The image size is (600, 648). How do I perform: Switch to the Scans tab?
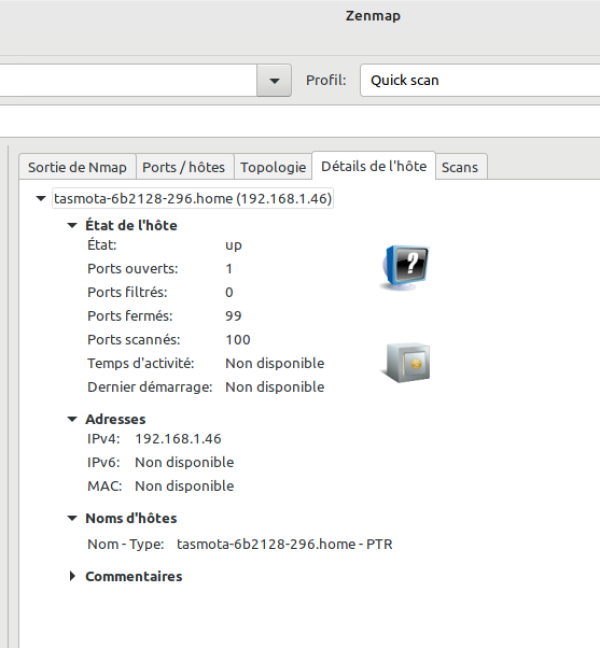[460, 167]
